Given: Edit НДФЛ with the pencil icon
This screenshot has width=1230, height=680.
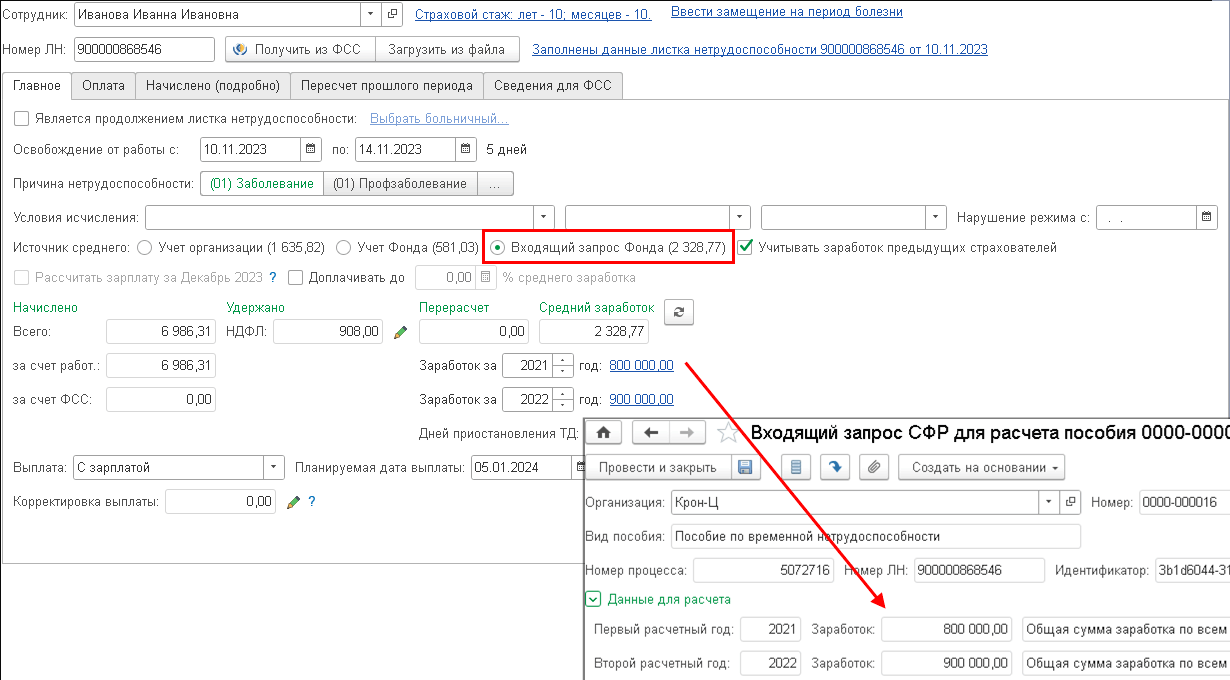Looking at the screenshot, I should click(400, 331).
